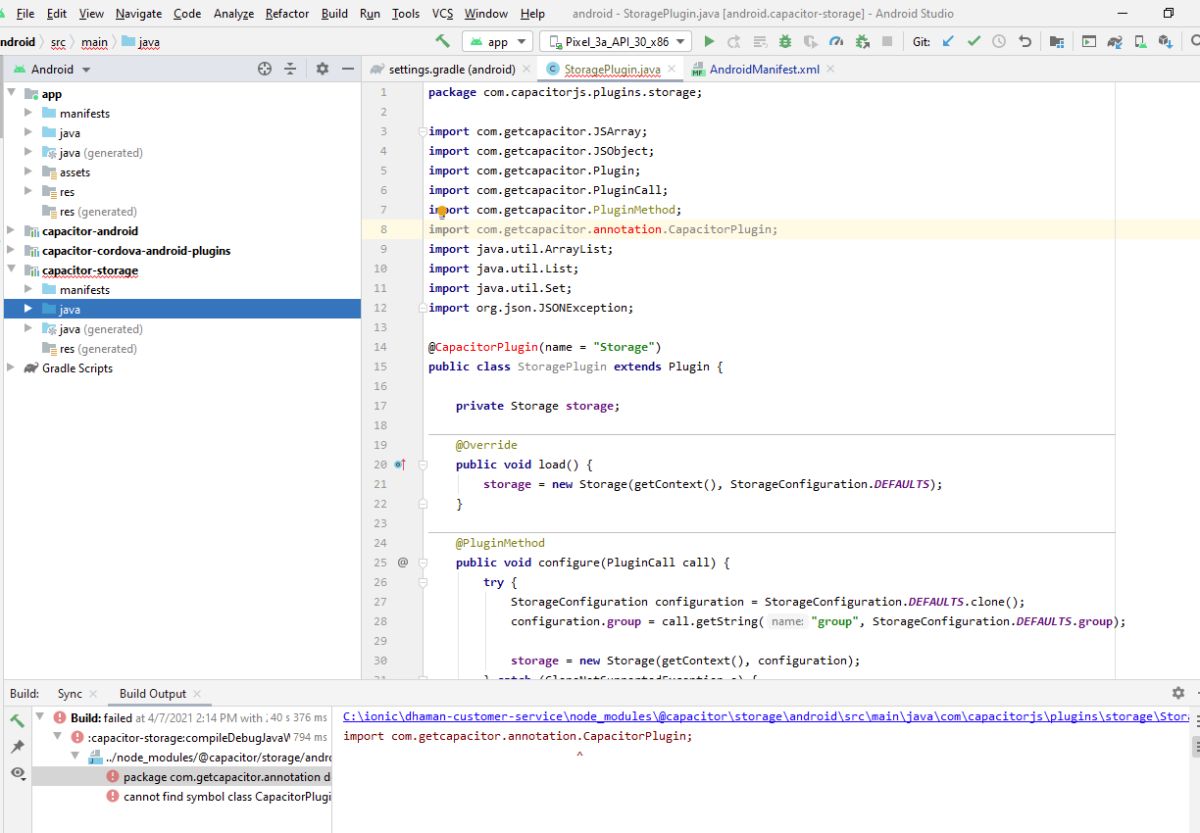Close the StoragePlugin.java tab
The height and width of the screenshot is (833, 1200).
[671, 69]
